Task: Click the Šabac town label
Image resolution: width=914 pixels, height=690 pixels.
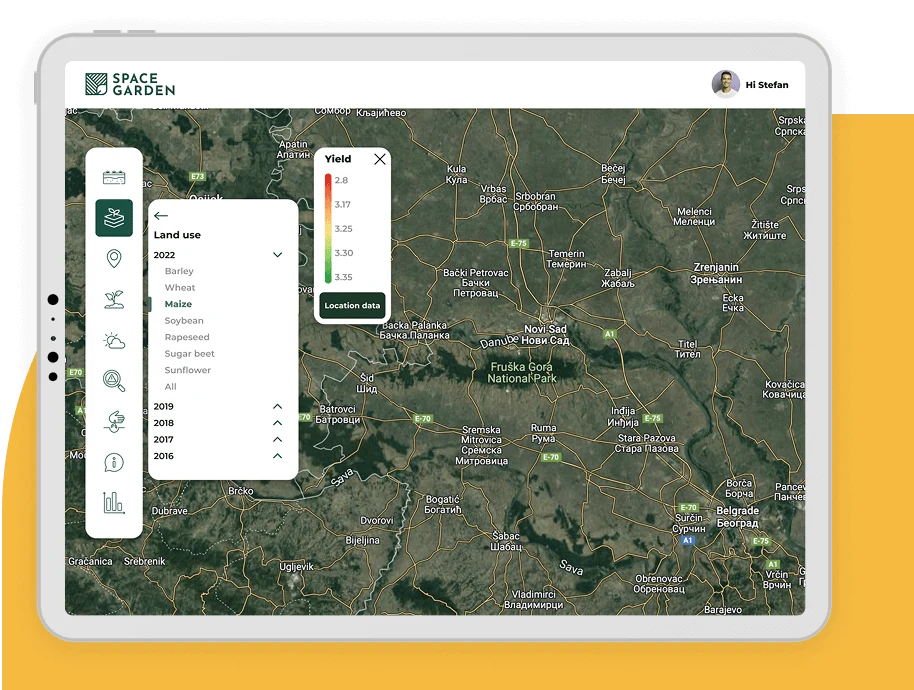Action: (505, 541)
